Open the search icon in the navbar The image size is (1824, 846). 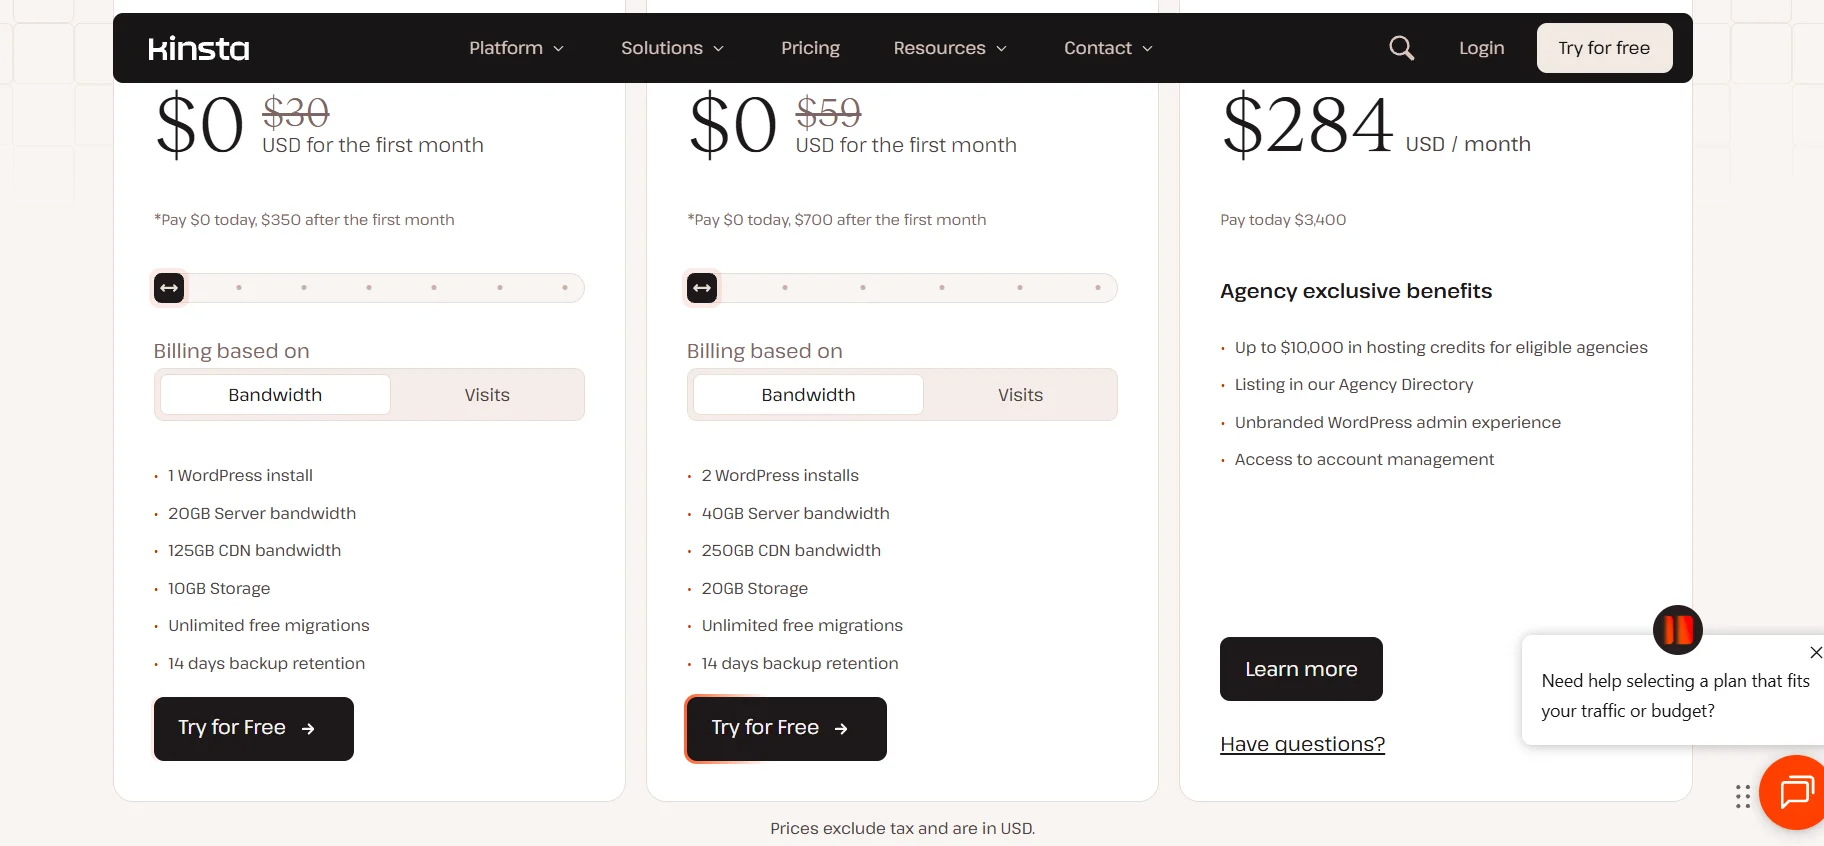tap(1401, 48)
